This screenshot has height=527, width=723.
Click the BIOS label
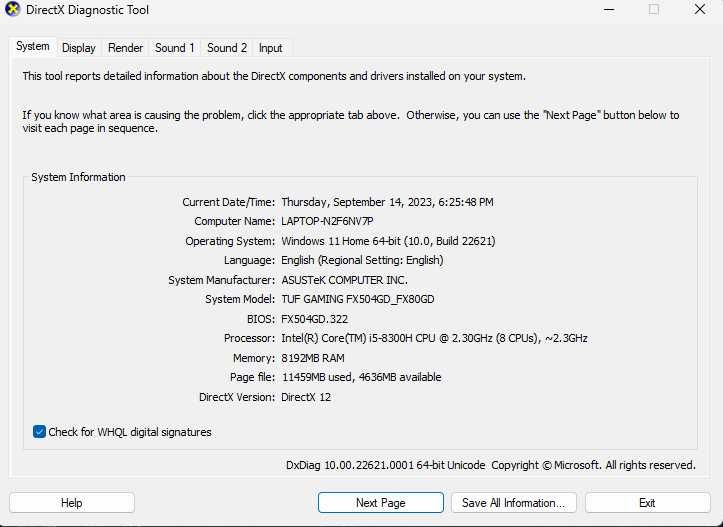[261, 319]
